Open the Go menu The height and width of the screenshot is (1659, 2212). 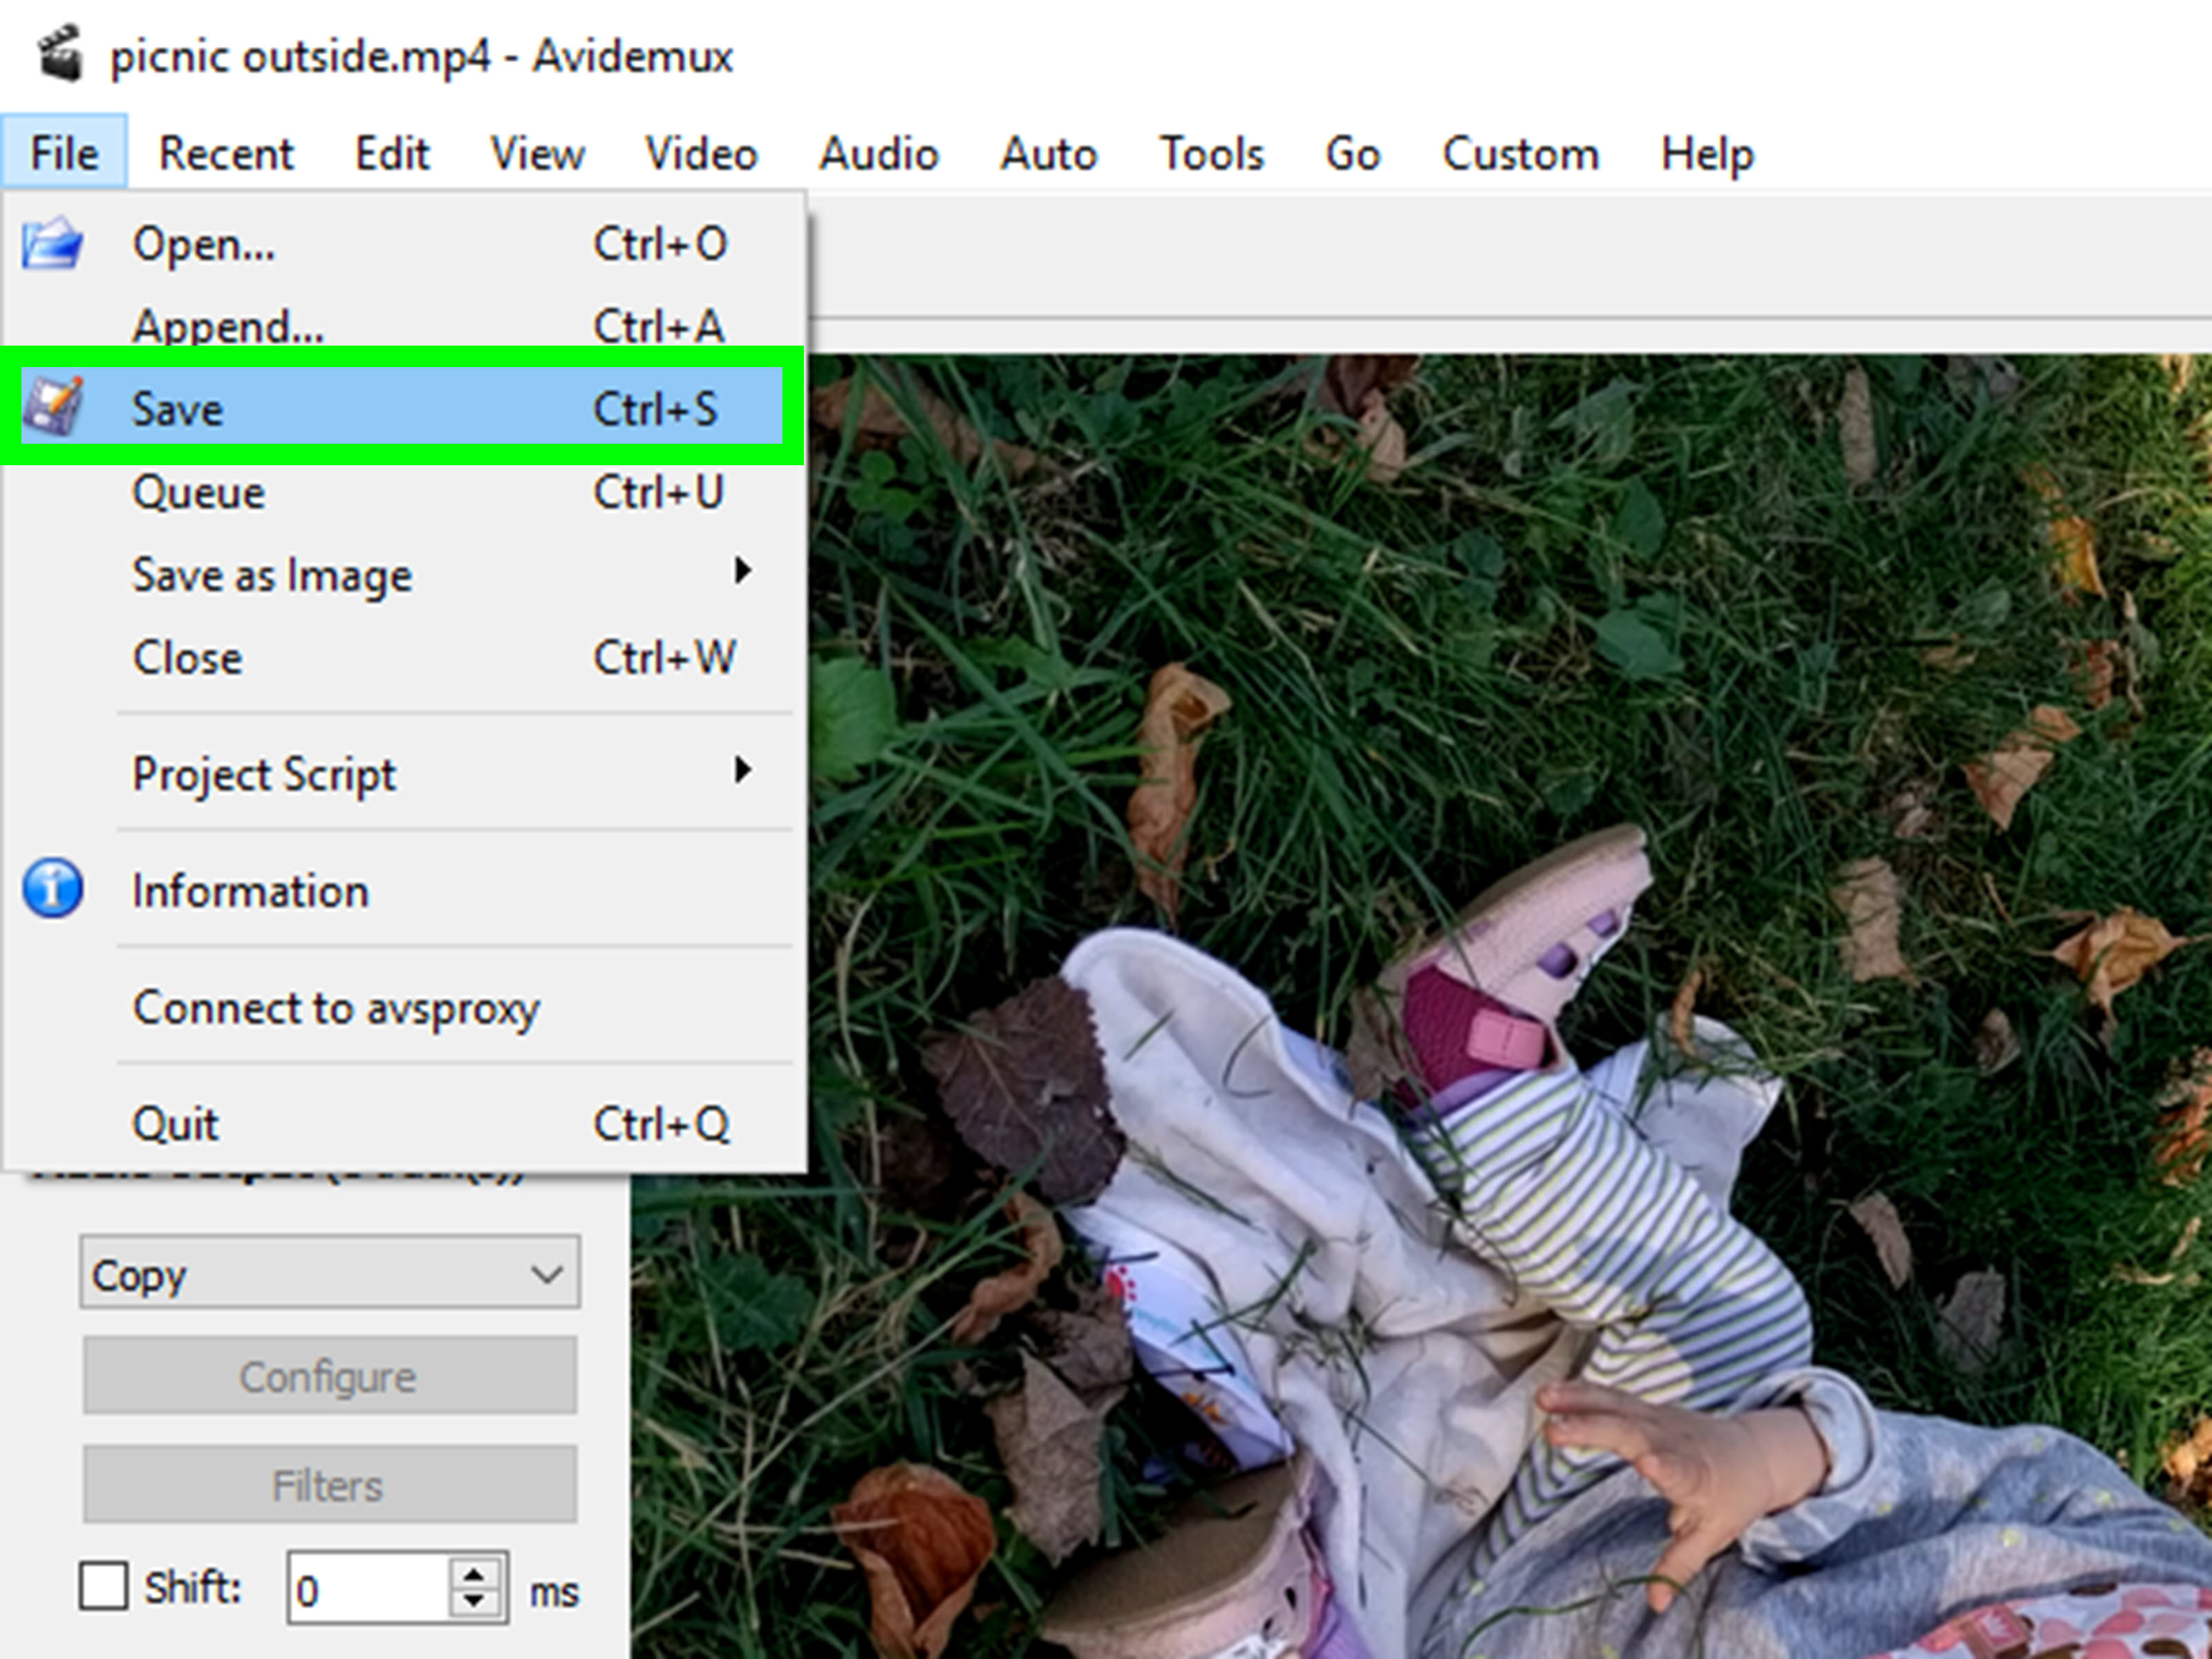pos(1352,153)
